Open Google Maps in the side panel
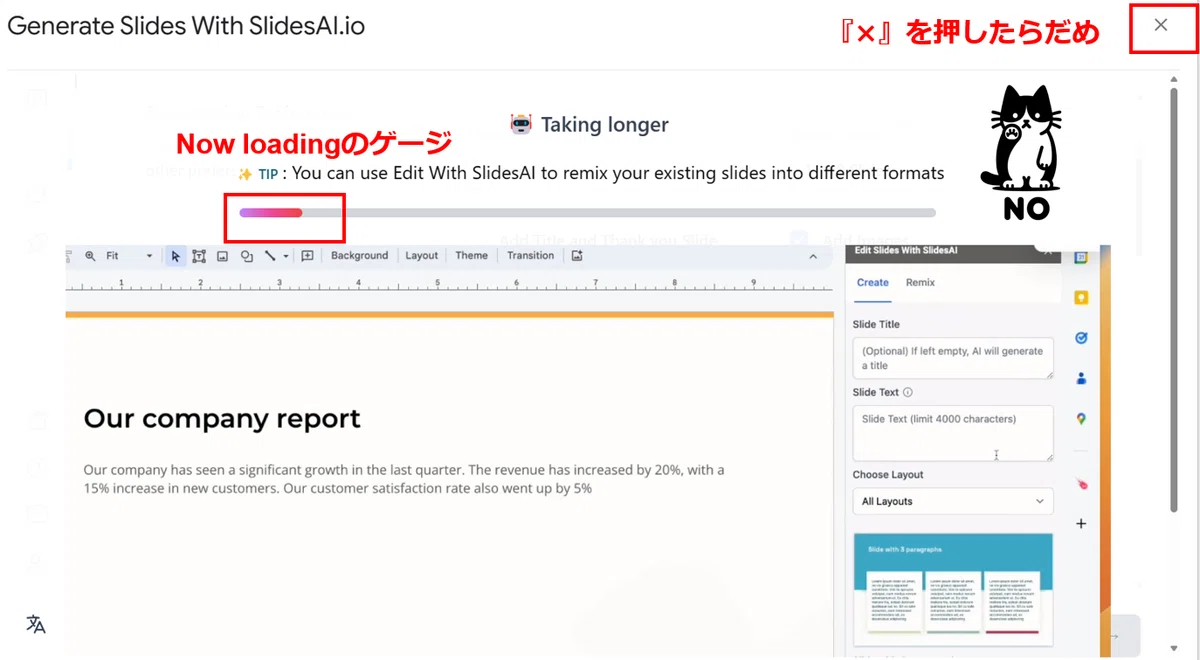The width and height of the screenshot is (1200, 660). point(1081,419)
